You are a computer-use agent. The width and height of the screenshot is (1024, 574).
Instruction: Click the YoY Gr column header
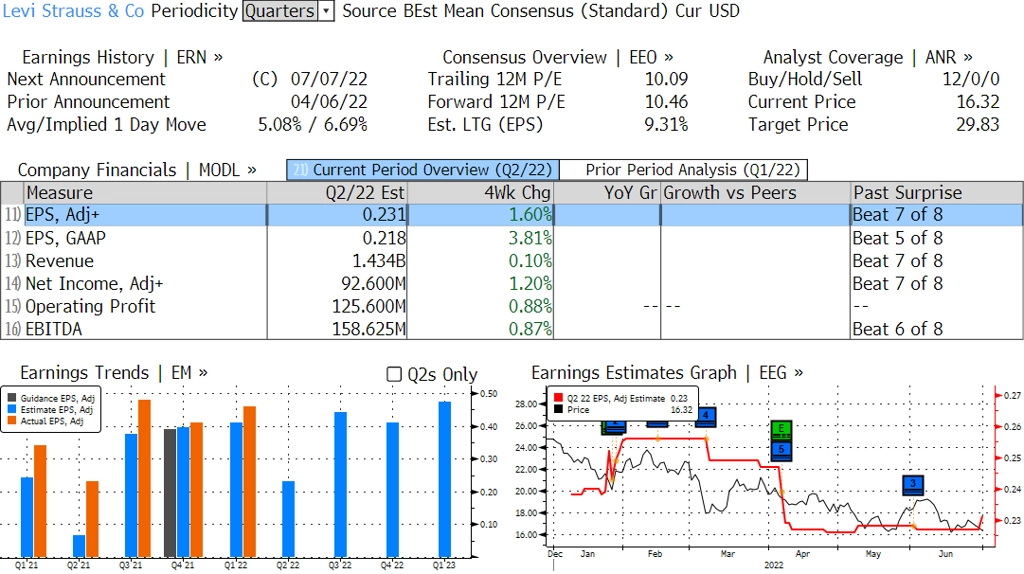coord(607,193)
